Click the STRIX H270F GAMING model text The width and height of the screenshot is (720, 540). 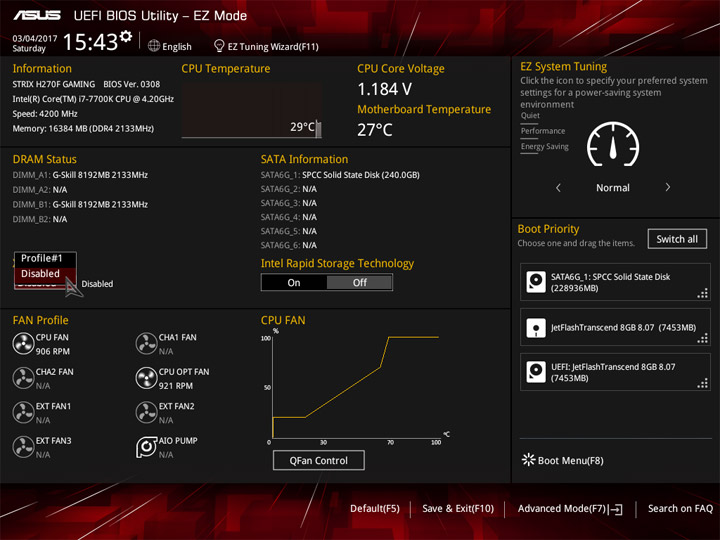click(54, 84)
